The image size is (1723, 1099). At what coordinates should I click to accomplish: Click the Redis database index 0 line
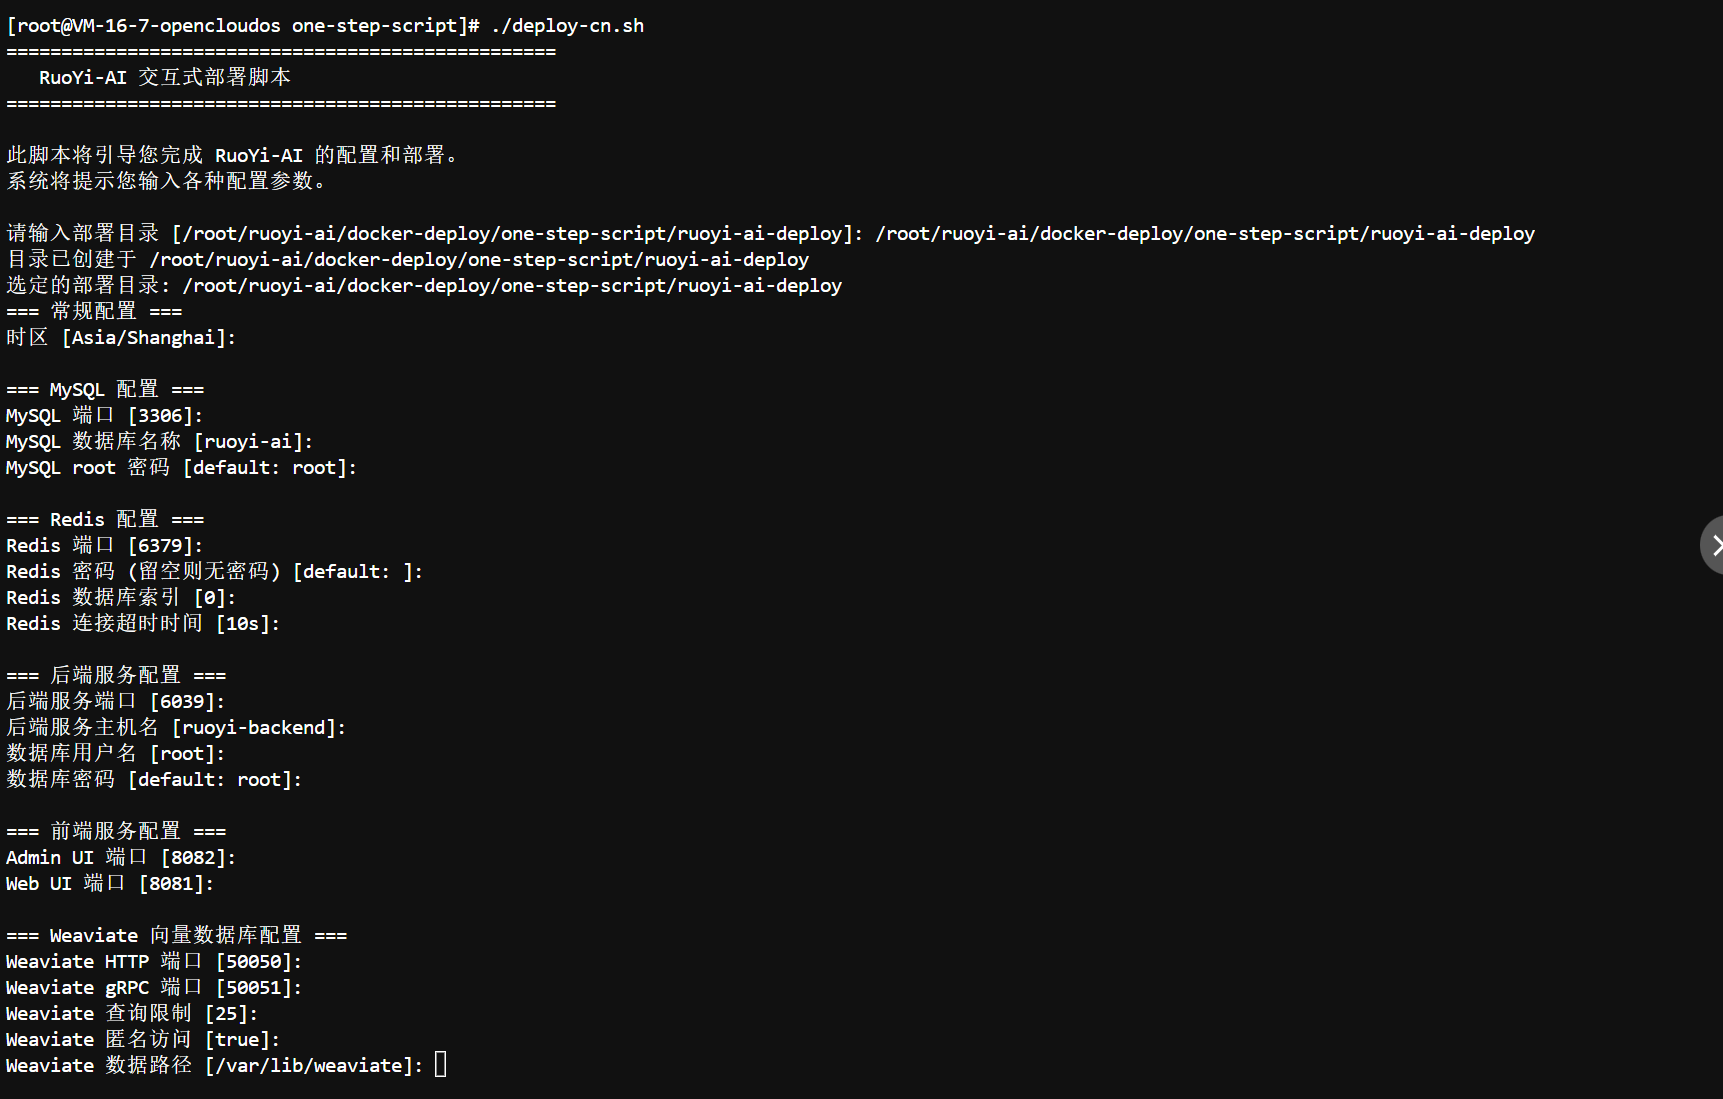[121, 598]
